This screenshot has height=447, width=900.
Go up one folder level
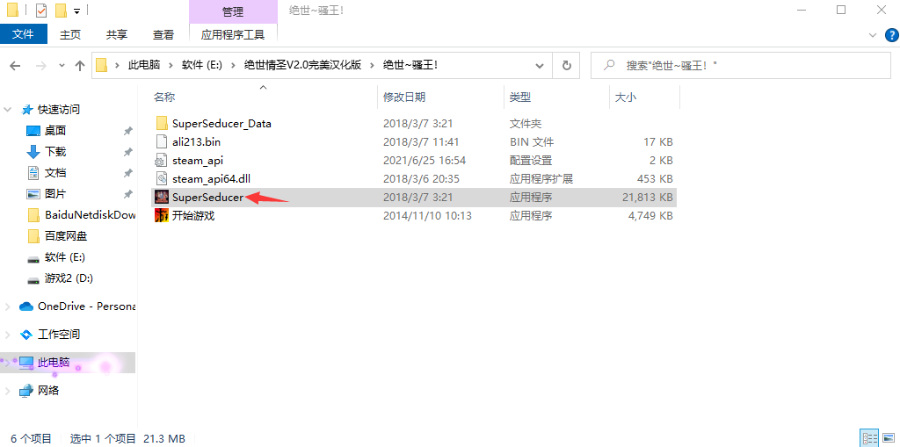(x=80, y=65)
